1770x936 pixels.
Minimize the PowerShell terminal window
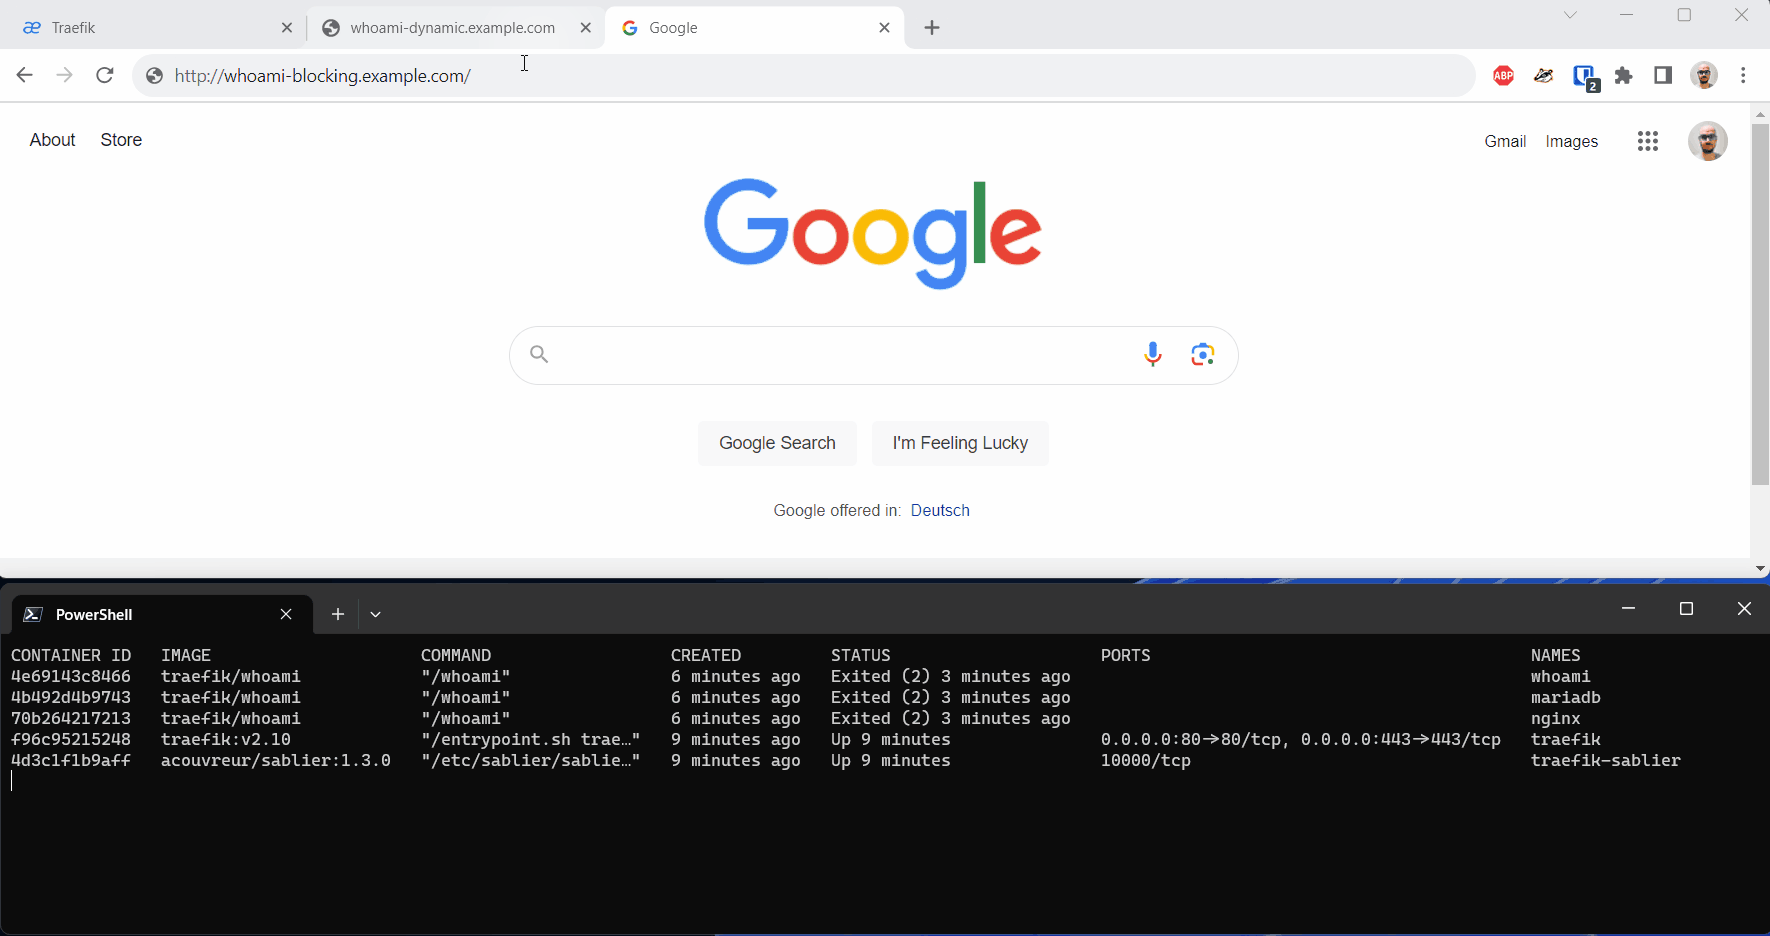coord(1628,608)
